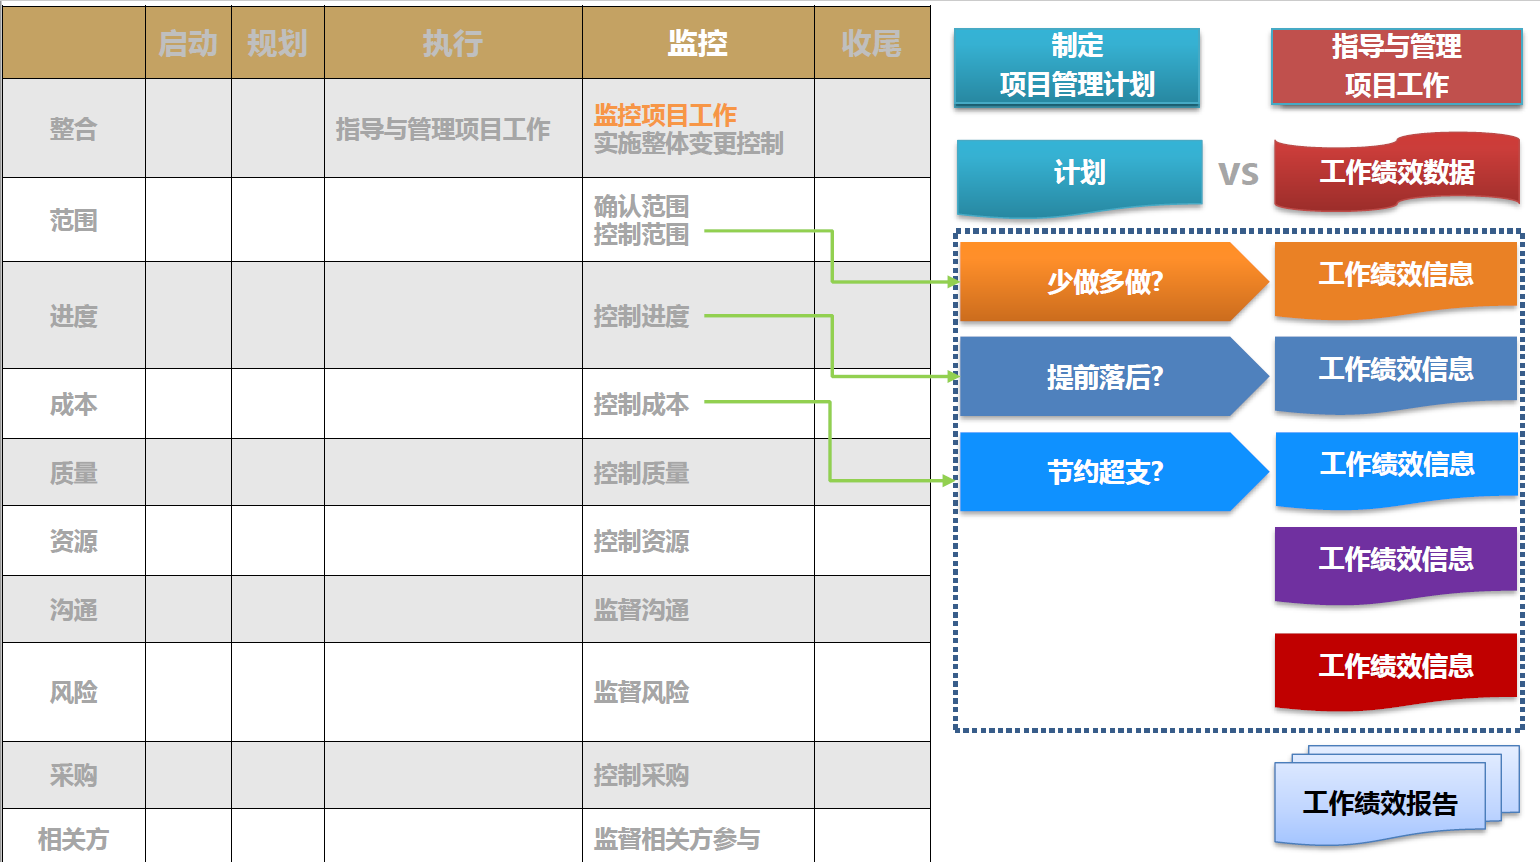1540x862 pixels.
Task: Click the 风险 row label
Action: (x=74, y=692)
